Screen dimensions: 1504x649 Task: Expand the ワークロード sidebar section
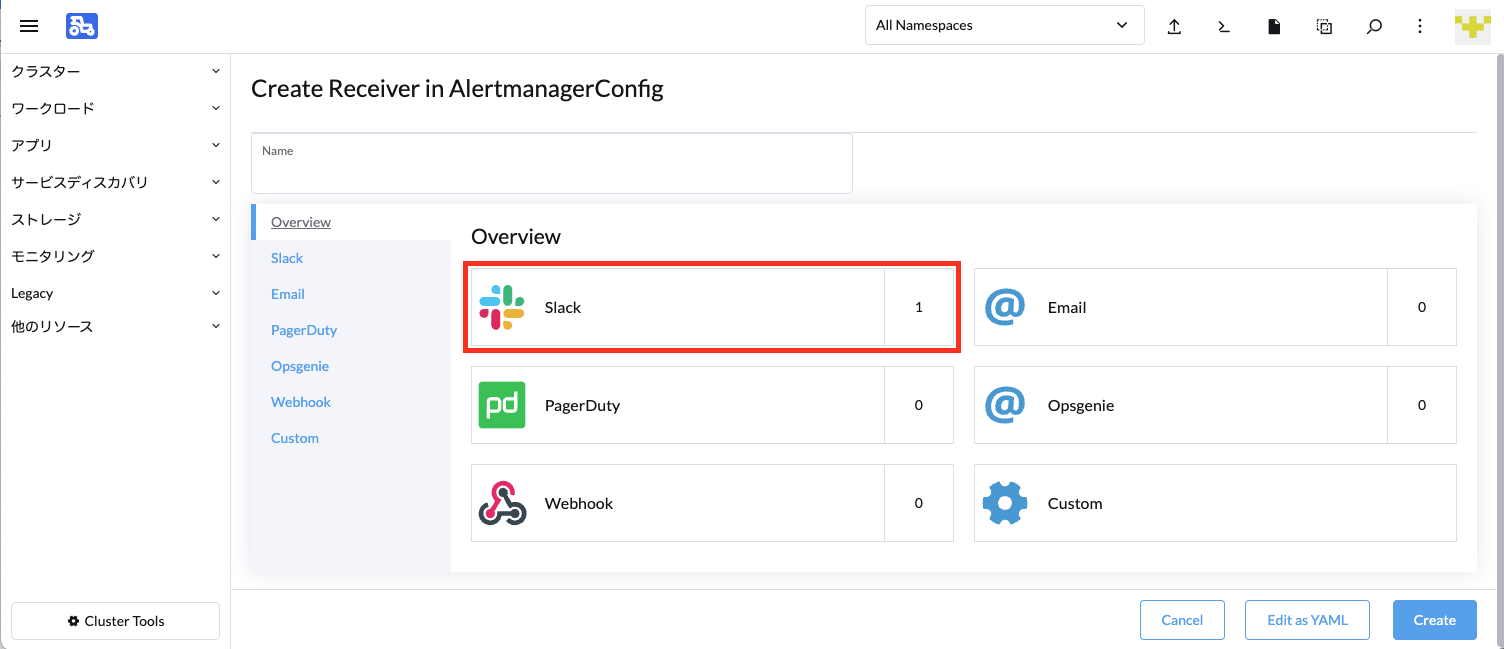[x=115, y=108]
